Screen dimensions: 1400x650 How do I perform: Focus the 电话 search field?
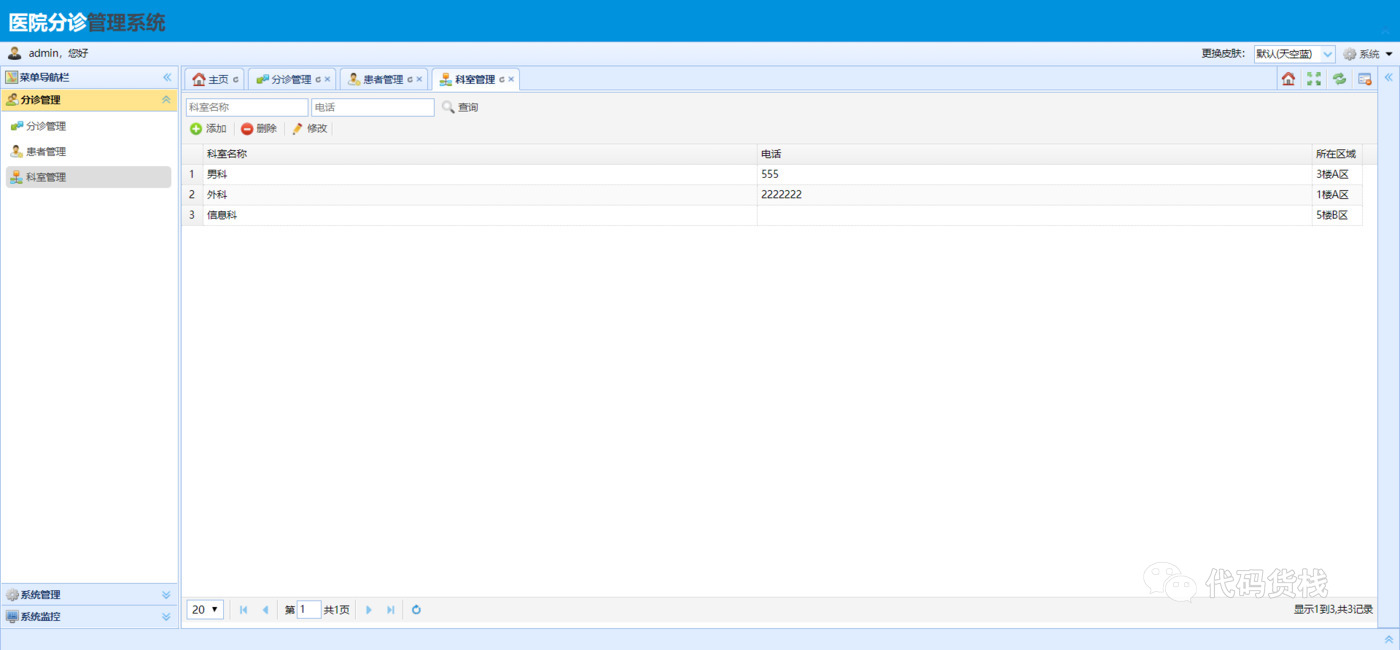coord(373,107)
